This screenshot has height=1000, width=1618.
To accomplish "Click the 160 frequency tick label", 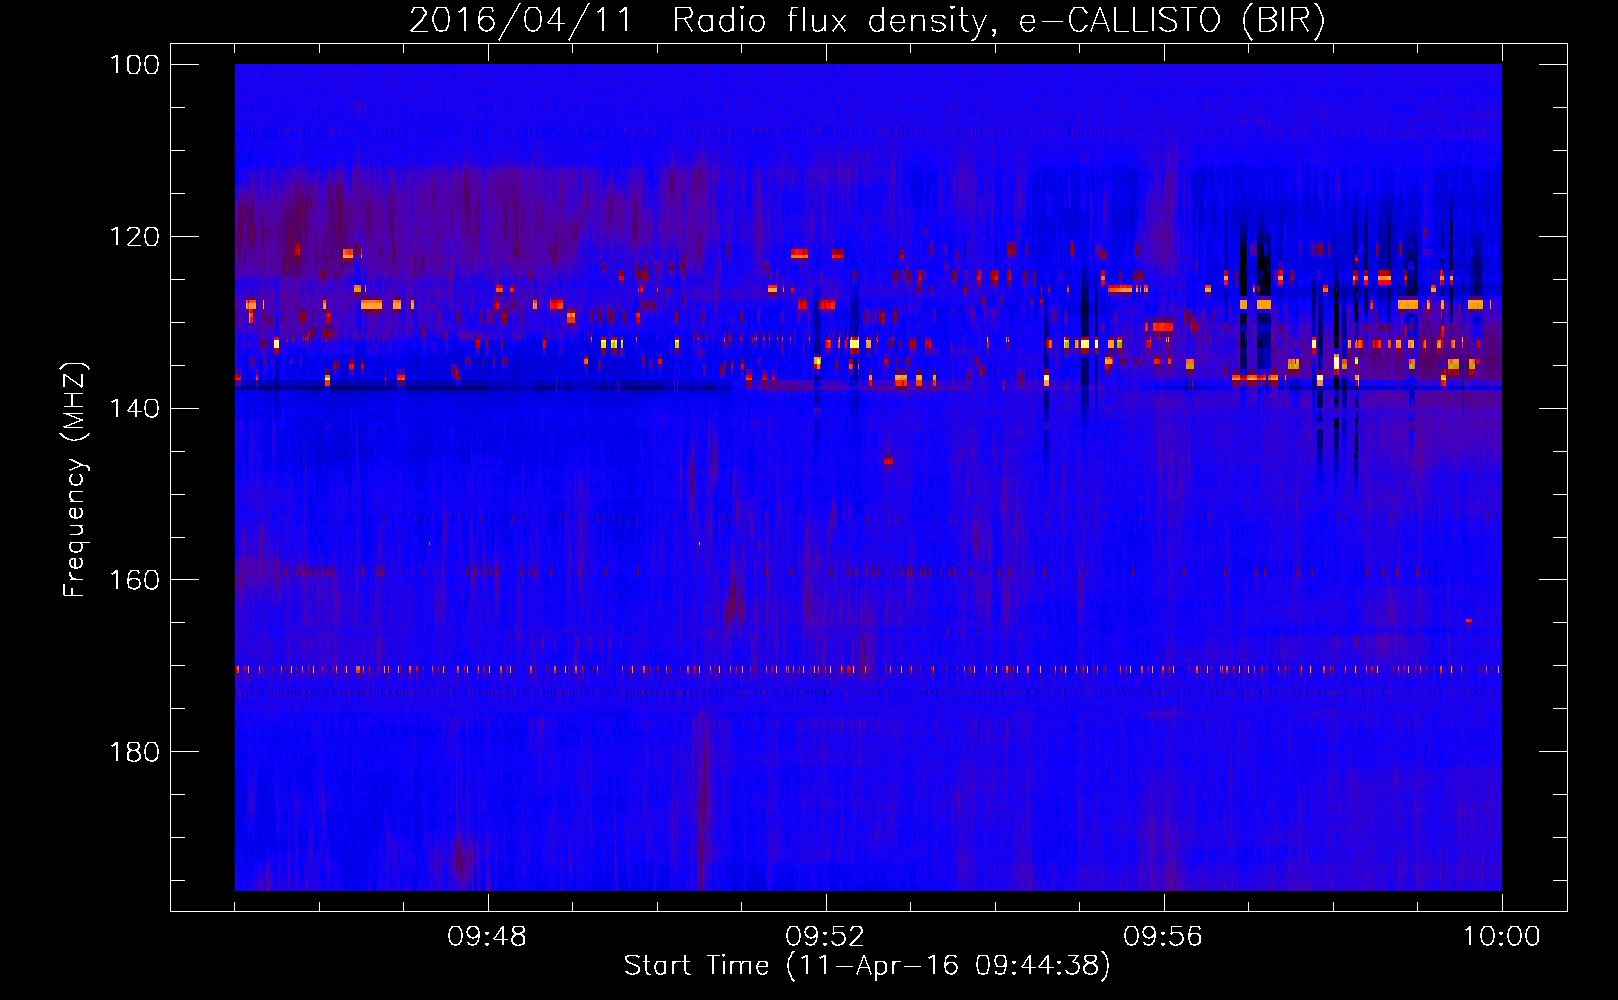I will click(x=135, y=580).
